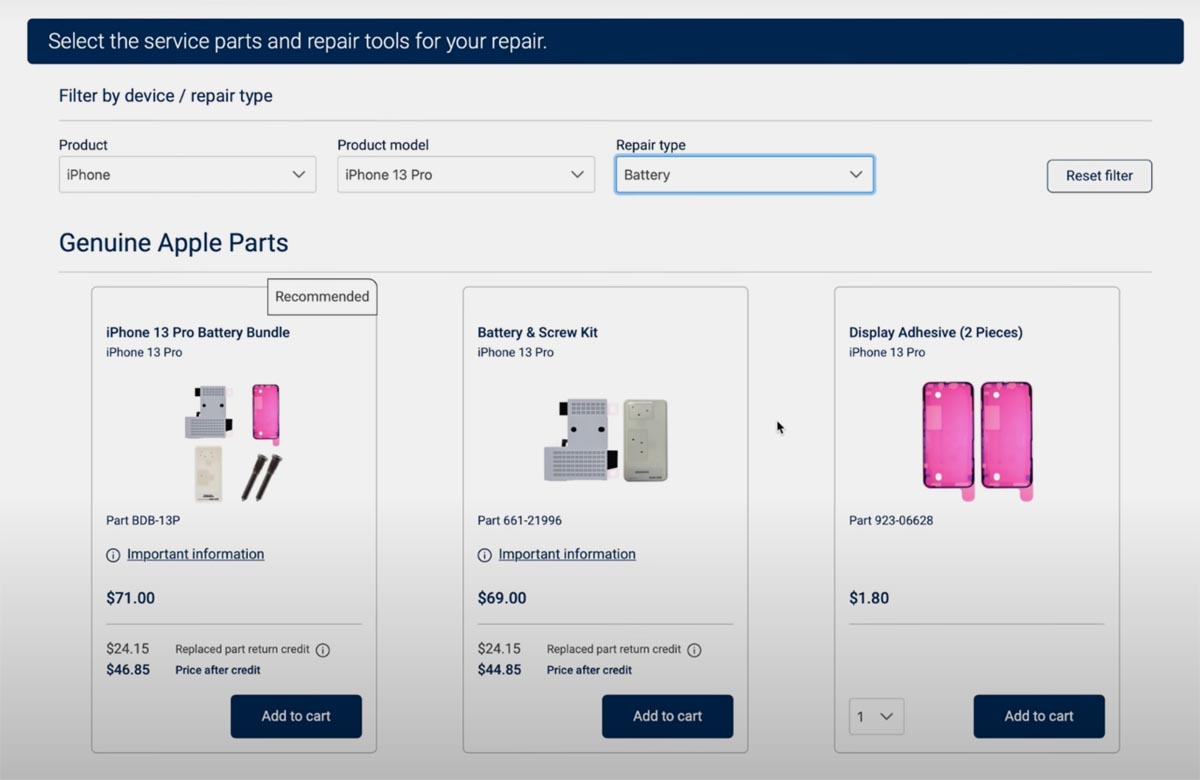
Task: Click info icon beside Battery & Screw Kit information
Action: (x=485, y=555)
